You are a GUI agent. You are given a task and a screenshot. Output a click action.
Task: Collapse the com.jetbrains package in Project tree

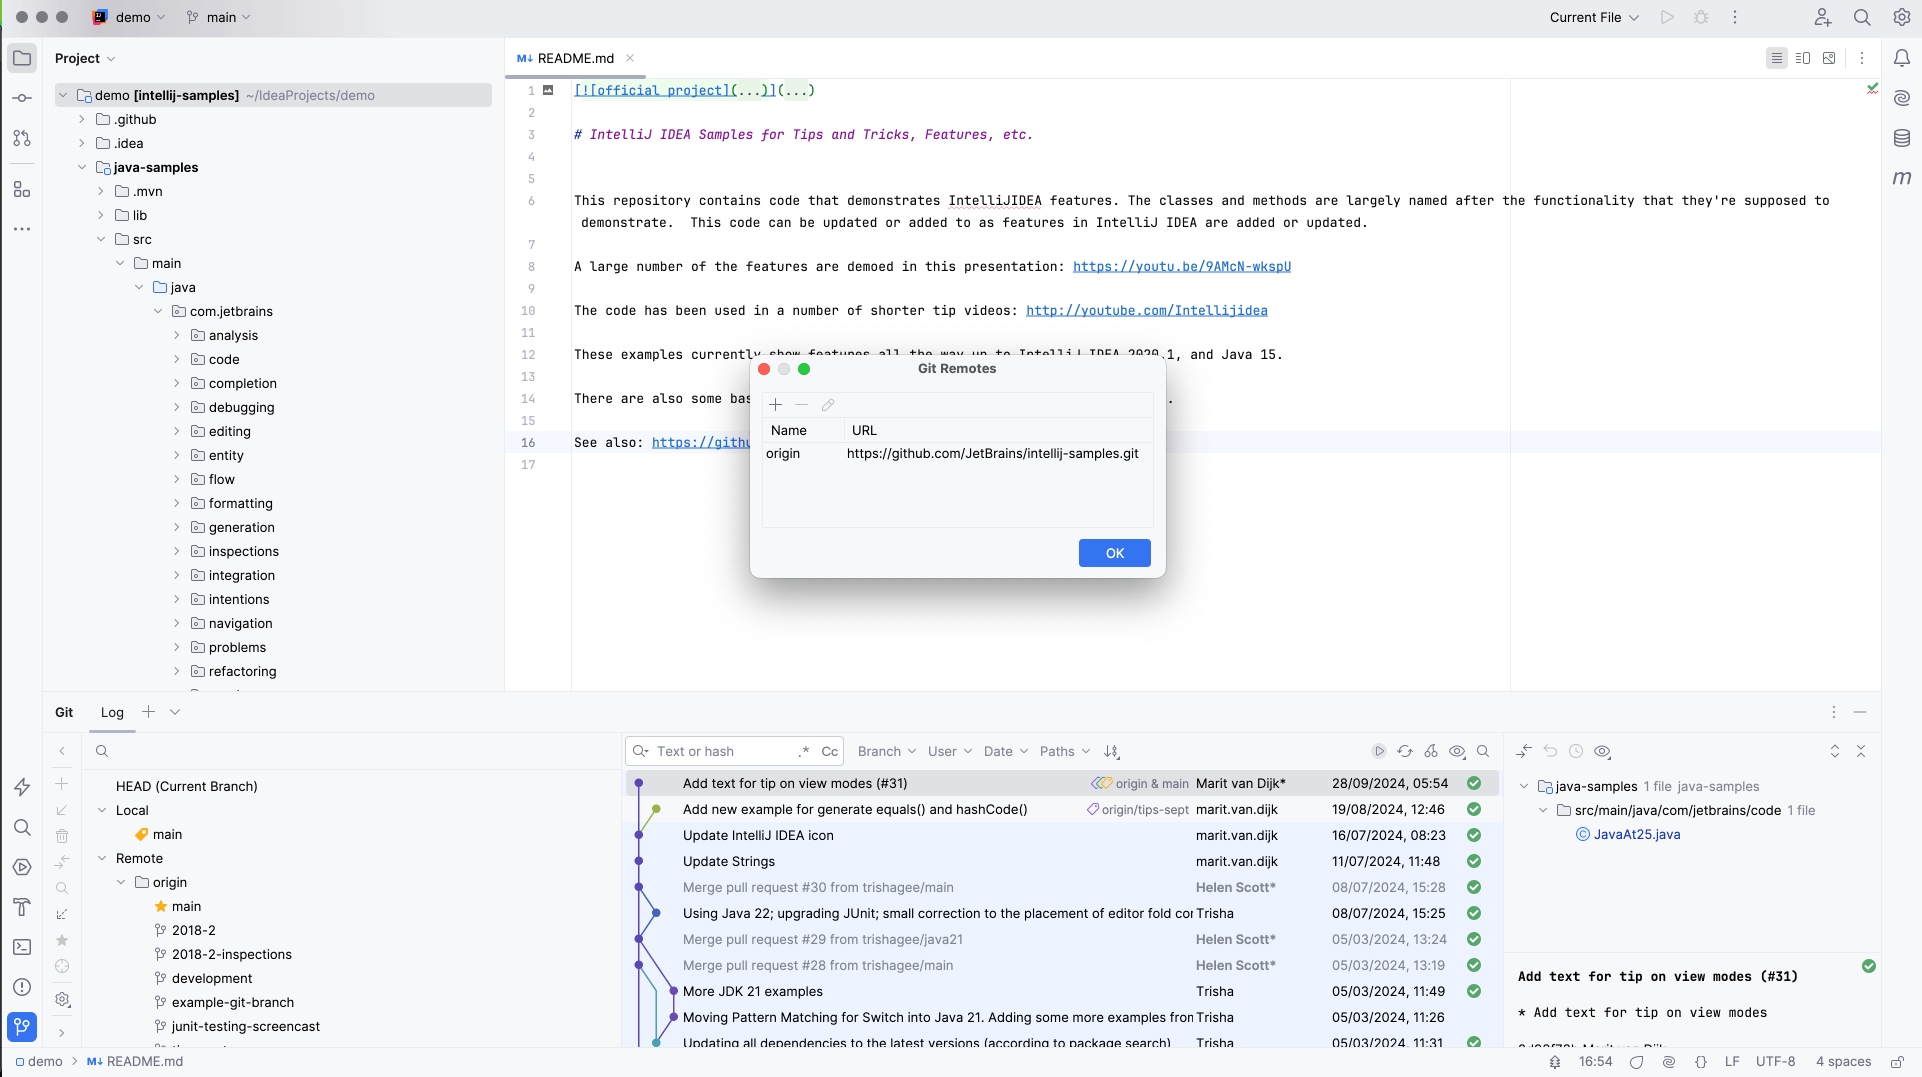(x=158, y=311)
